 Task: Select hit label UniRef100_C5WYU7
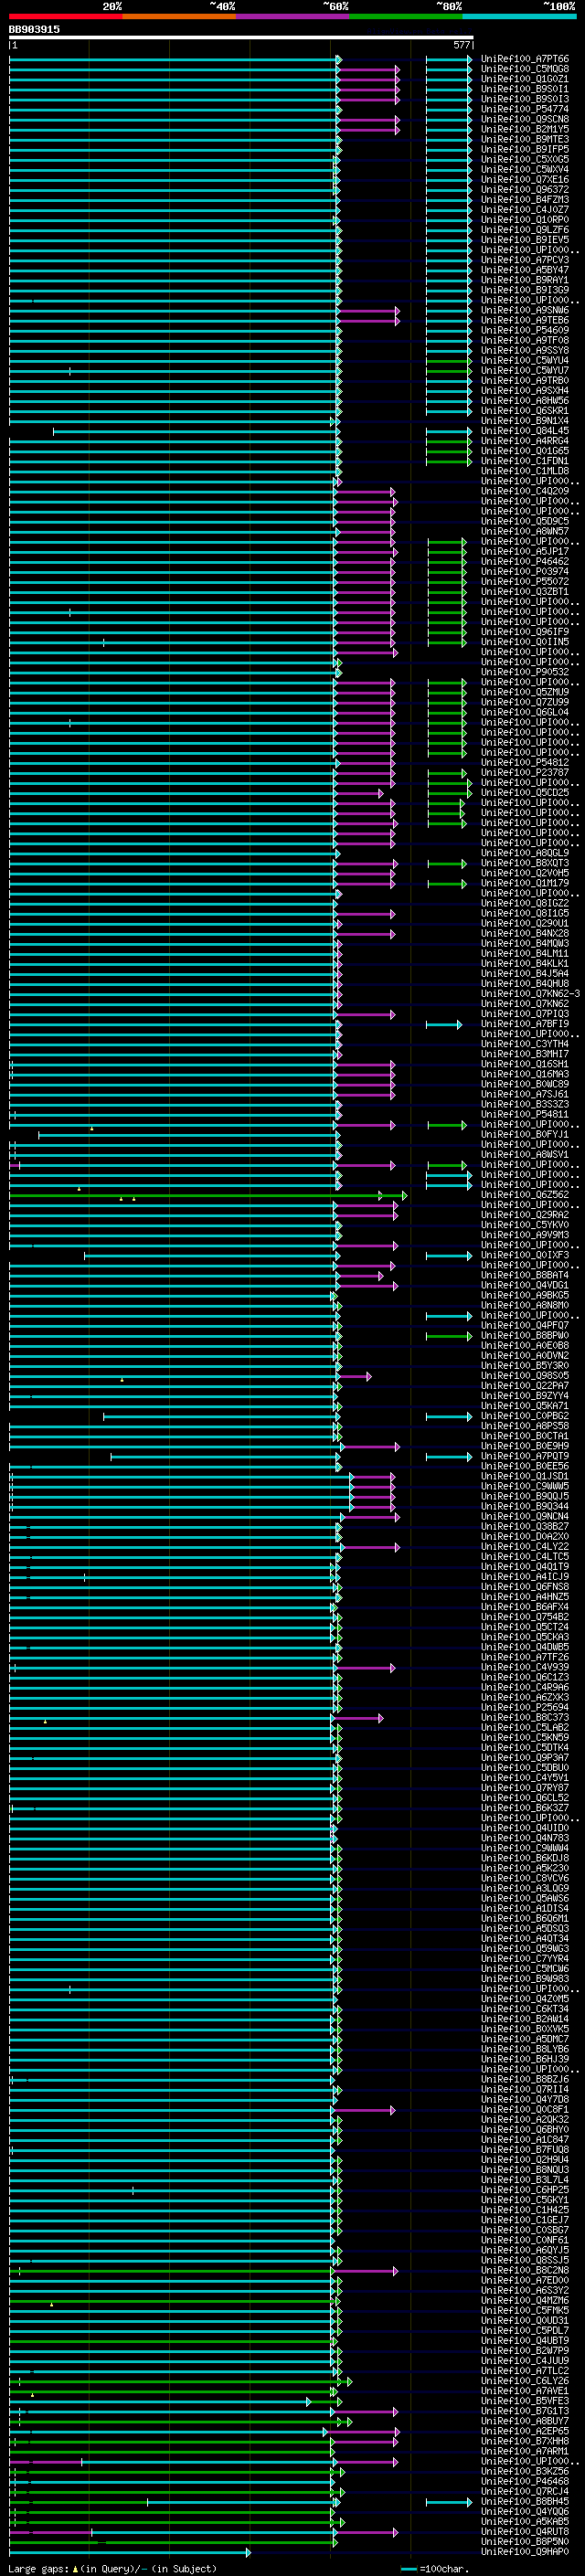click(x=524, y=370)
